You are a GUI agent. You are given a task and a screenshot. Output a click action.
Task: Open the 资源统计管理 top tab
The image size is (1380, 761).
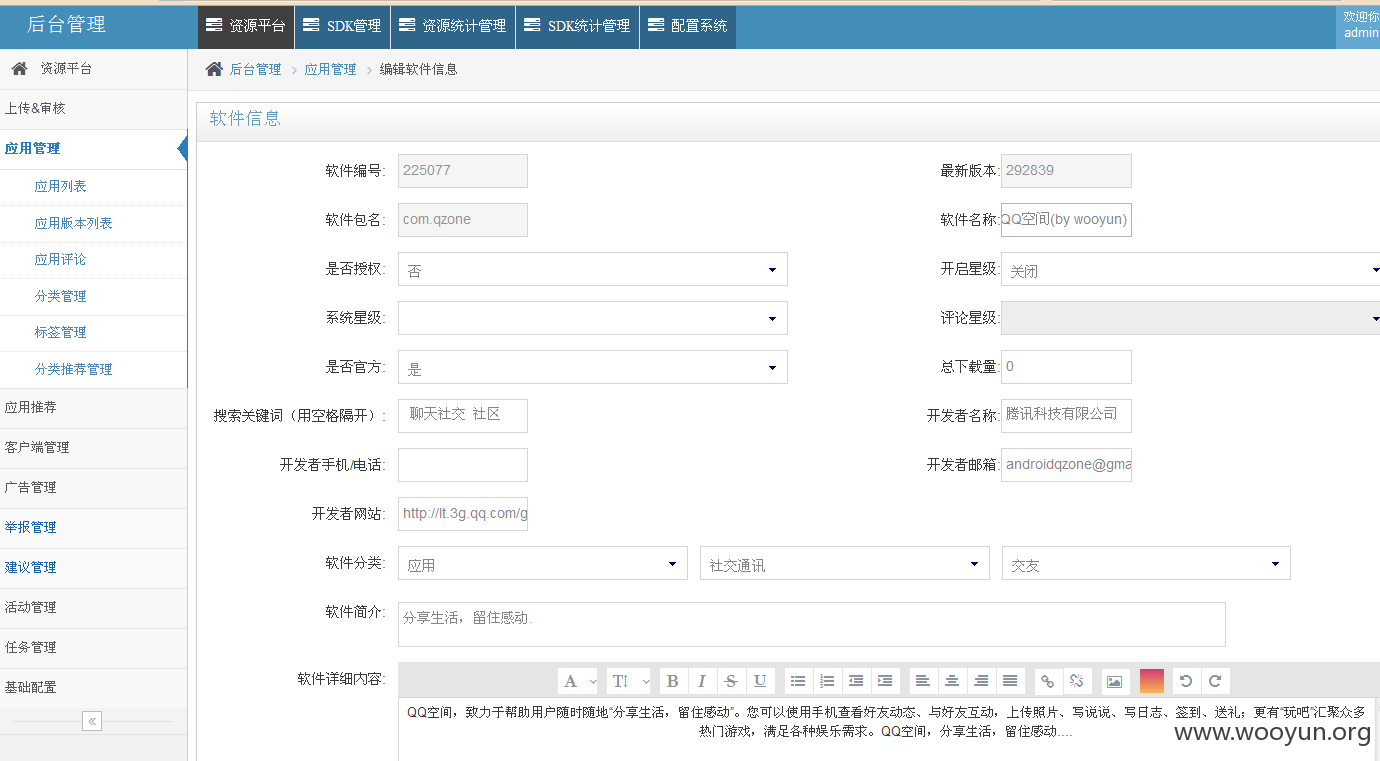pyautogui.click(x=453, y=25)
